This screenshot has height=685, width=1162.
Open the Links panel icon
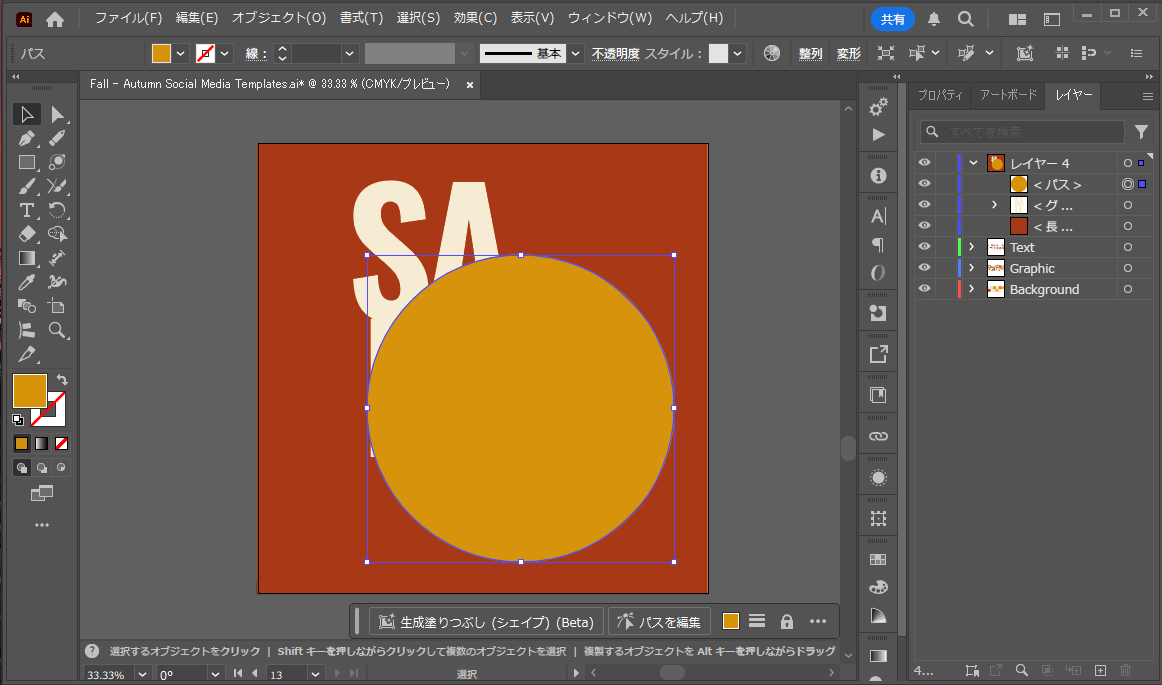click(x=878, y=437)
